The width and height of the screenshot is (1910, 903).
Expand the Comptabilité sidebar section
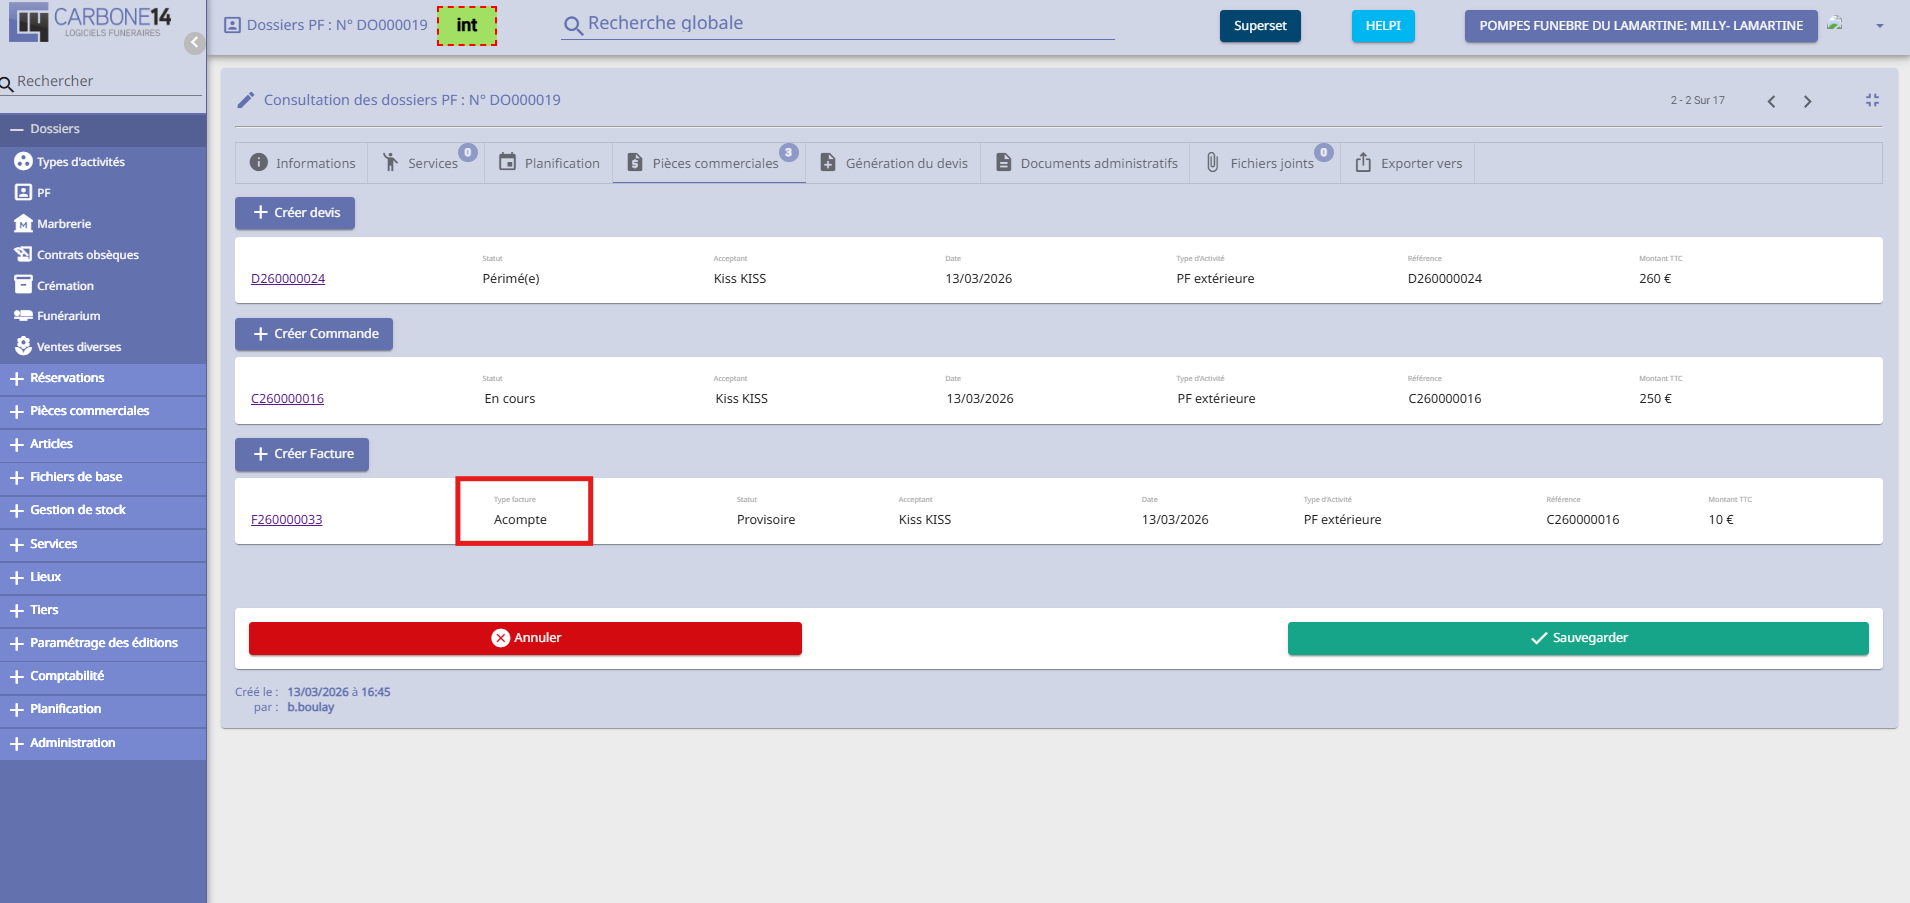tap(67, 676)
